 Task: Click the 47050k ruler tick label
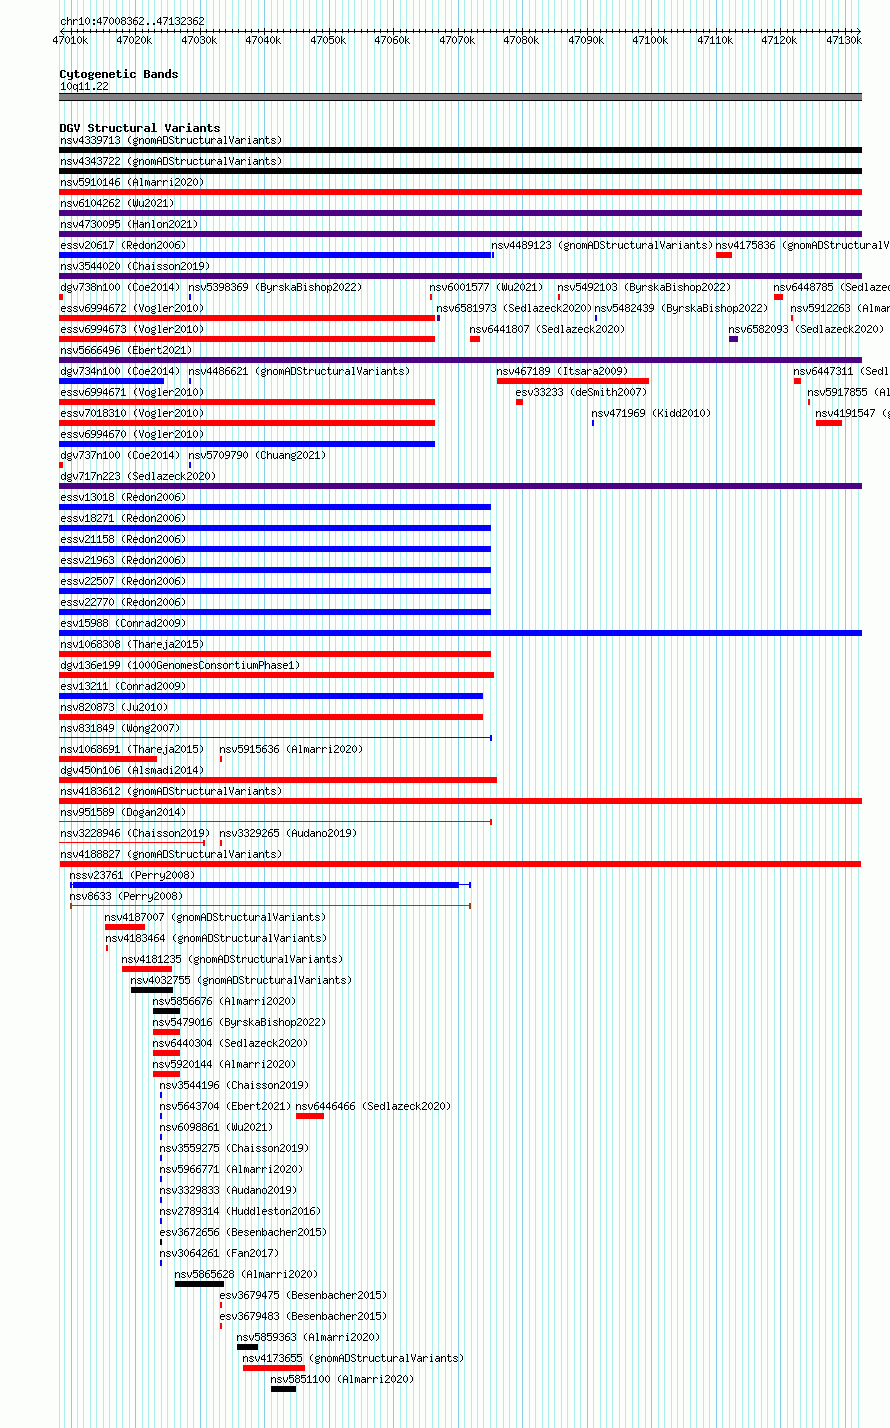(327, 40)
